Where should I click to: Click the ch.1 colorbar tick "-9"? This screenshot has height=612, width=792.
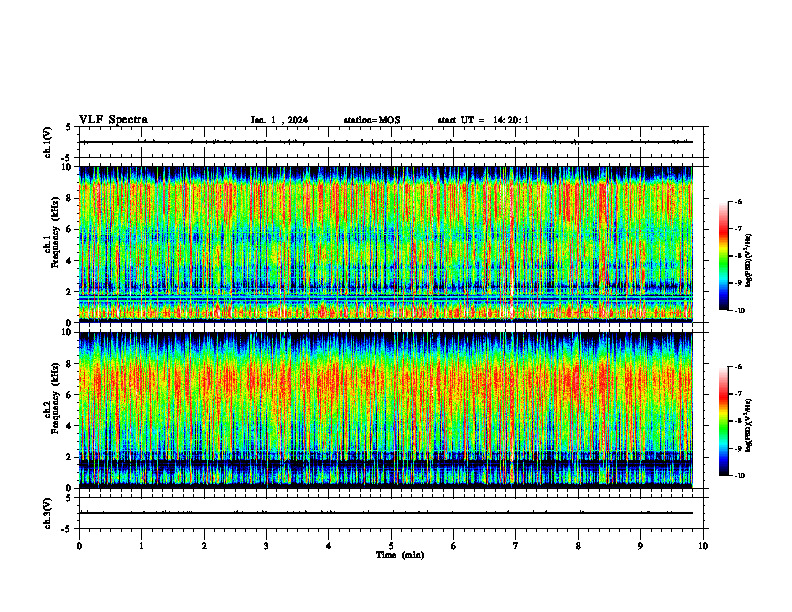(x=738, y=283)
